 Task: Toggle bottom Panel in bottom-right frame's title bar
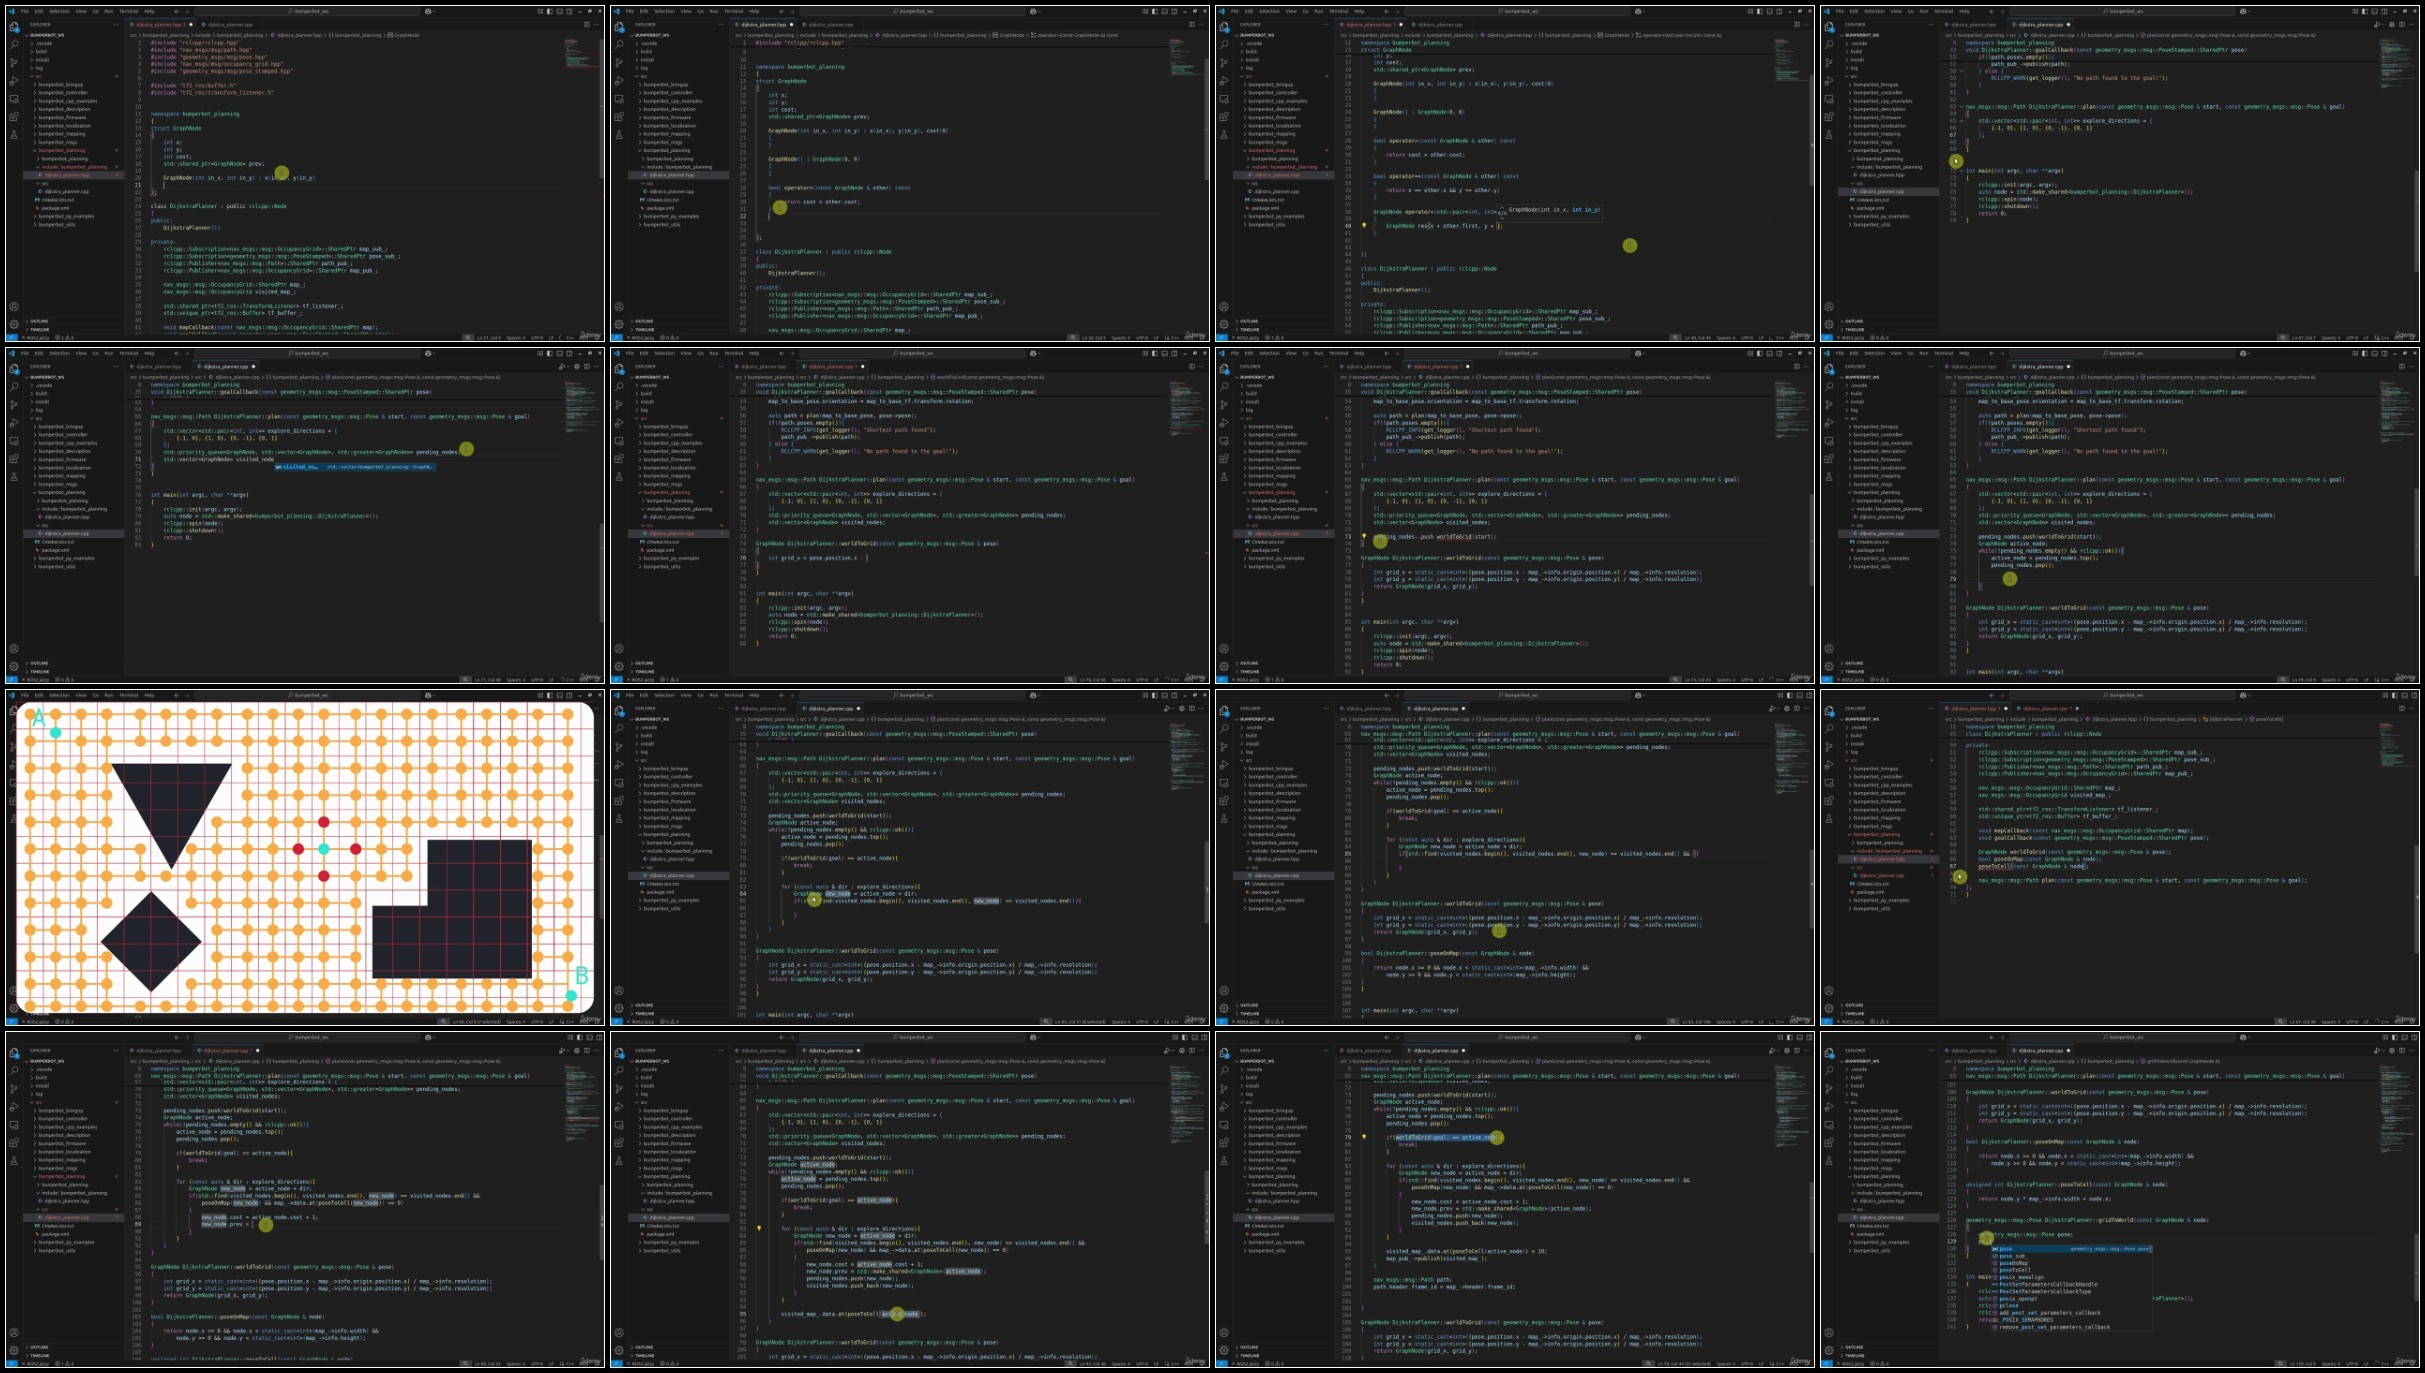[x=2405, y=1037]
